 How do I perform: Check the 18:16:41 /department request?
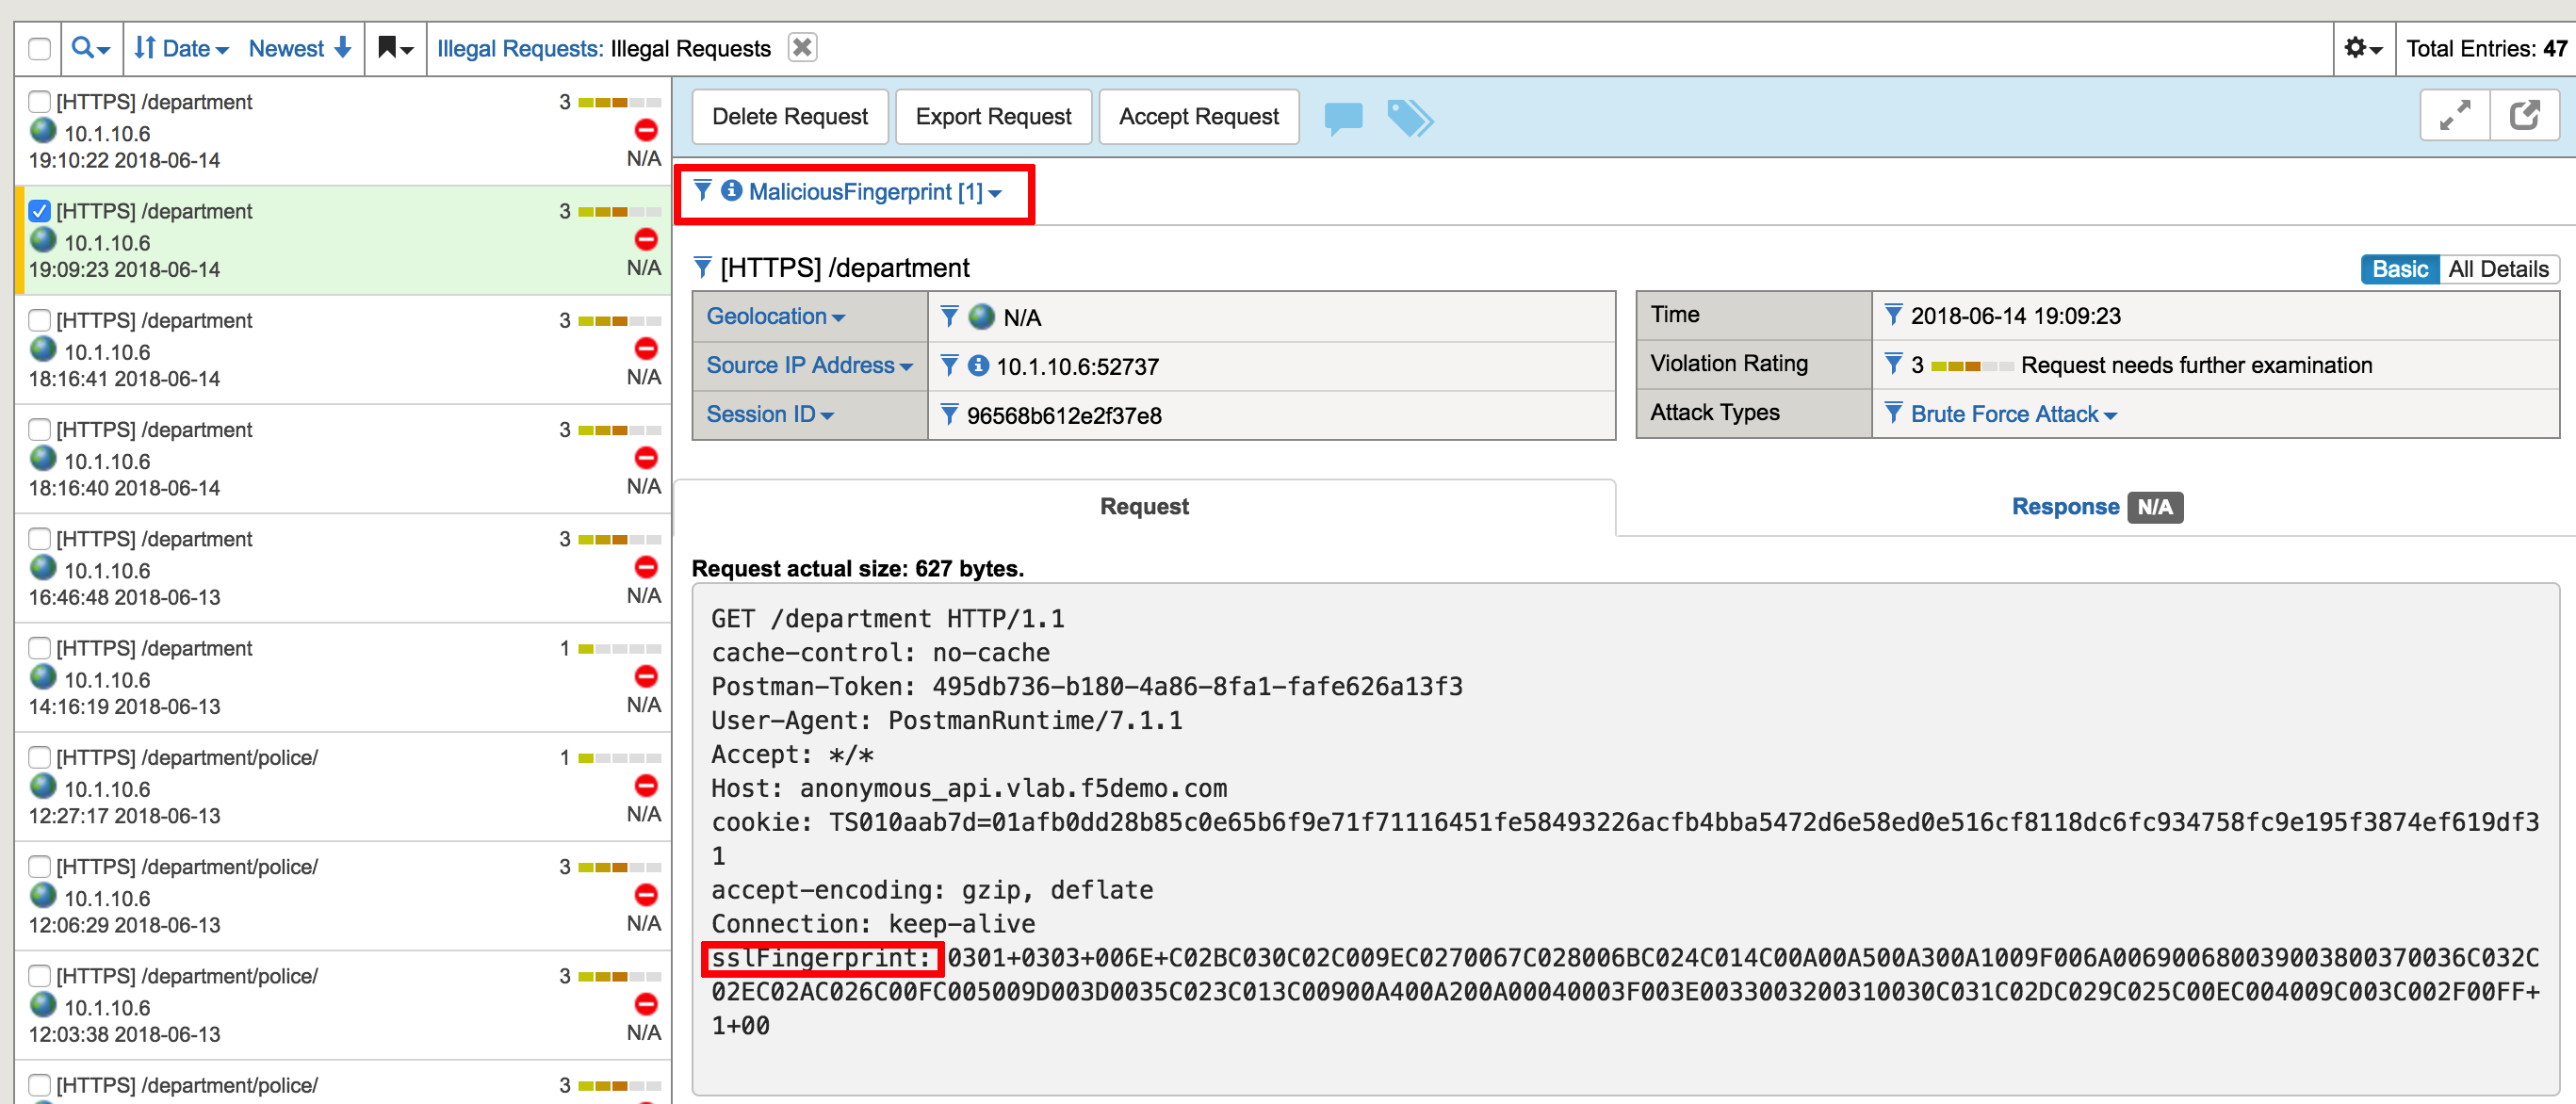pos(40,320)
